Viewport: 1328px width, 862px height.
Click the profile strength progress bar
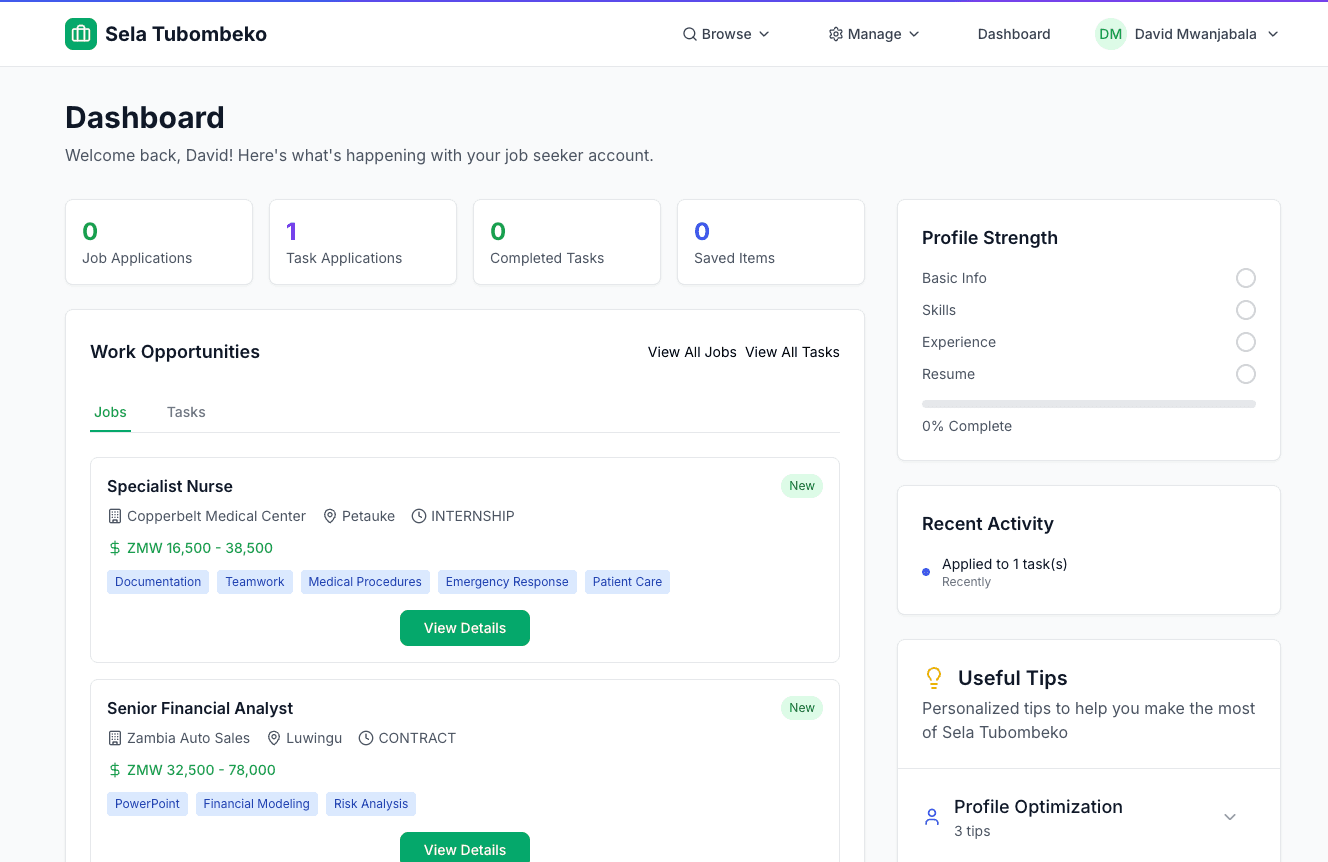1088,404
